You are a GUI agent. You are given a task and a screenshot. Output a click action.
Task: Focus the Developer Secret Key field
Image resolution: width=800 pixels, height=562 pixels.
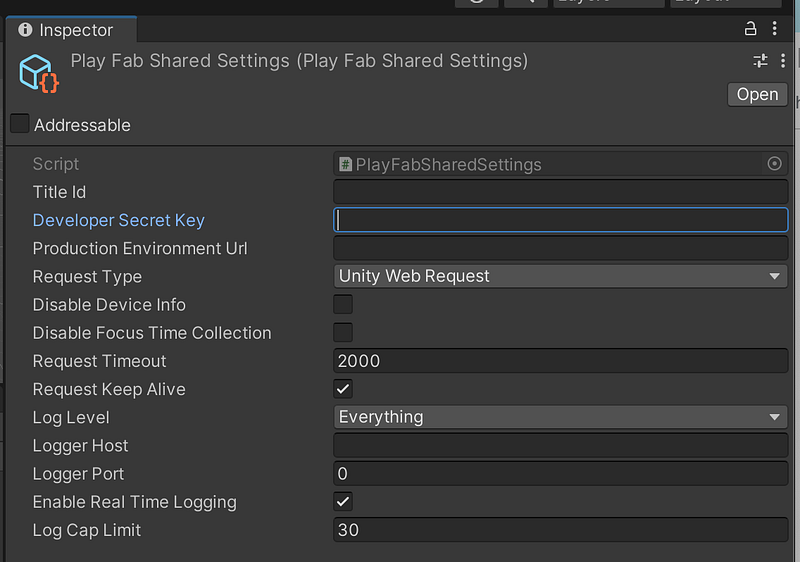point(561,220)
